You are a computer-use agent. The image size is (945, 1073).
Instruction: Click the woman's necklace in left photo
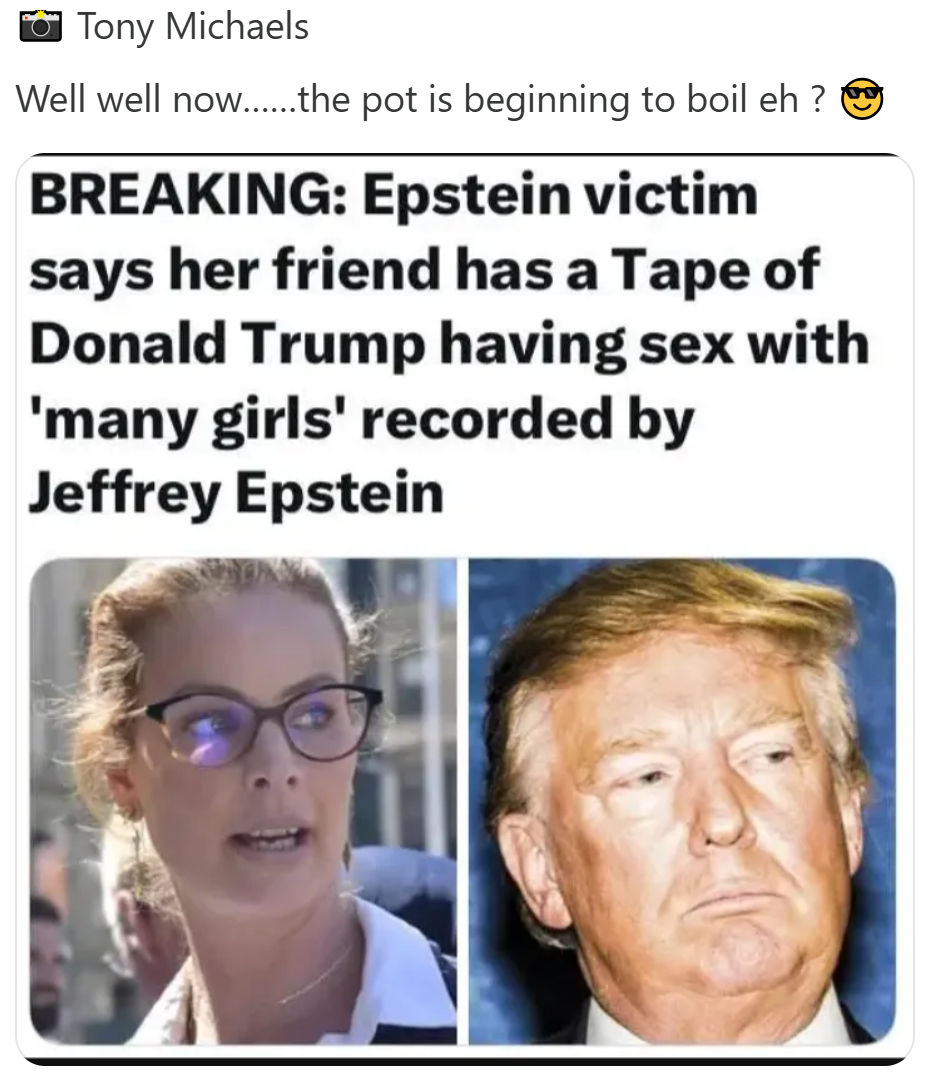click(x=313, y=975)
